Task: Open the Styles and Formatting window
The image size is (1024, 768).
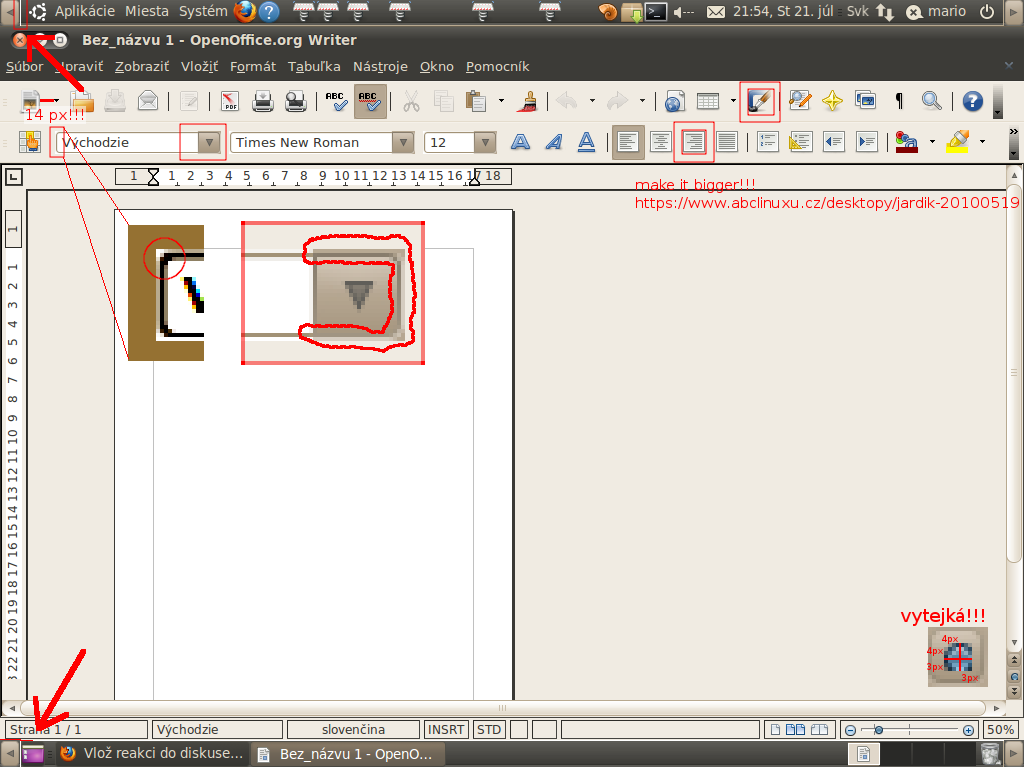Action: pyautogui.click(x=30, y=142)
